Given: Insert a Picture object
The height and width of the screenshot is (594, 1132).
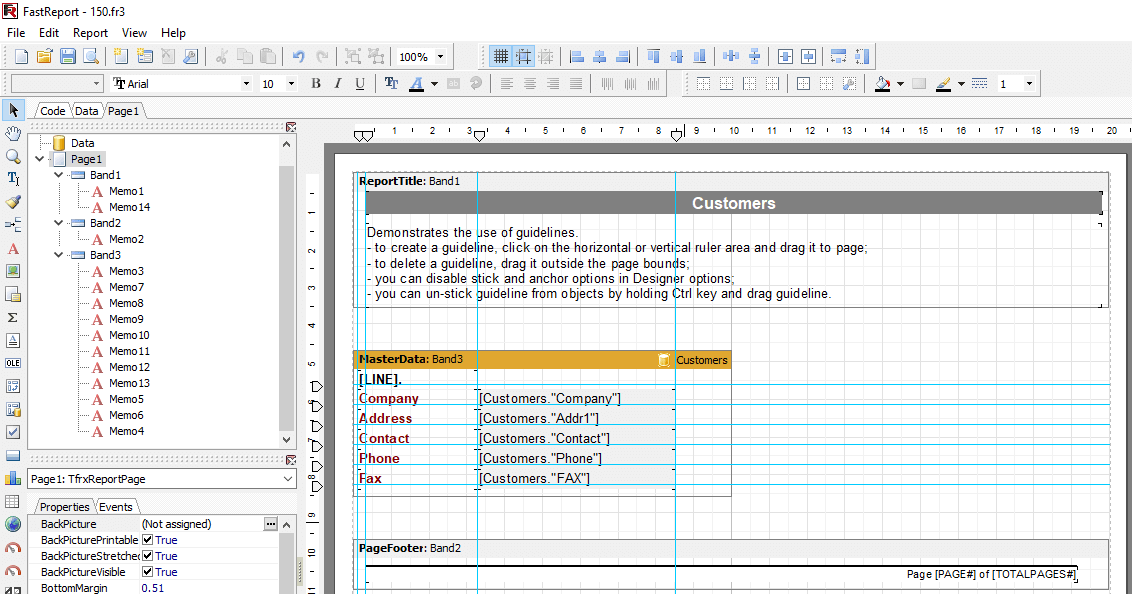Looking at the screenshot, I should click(x=13, y=271).
